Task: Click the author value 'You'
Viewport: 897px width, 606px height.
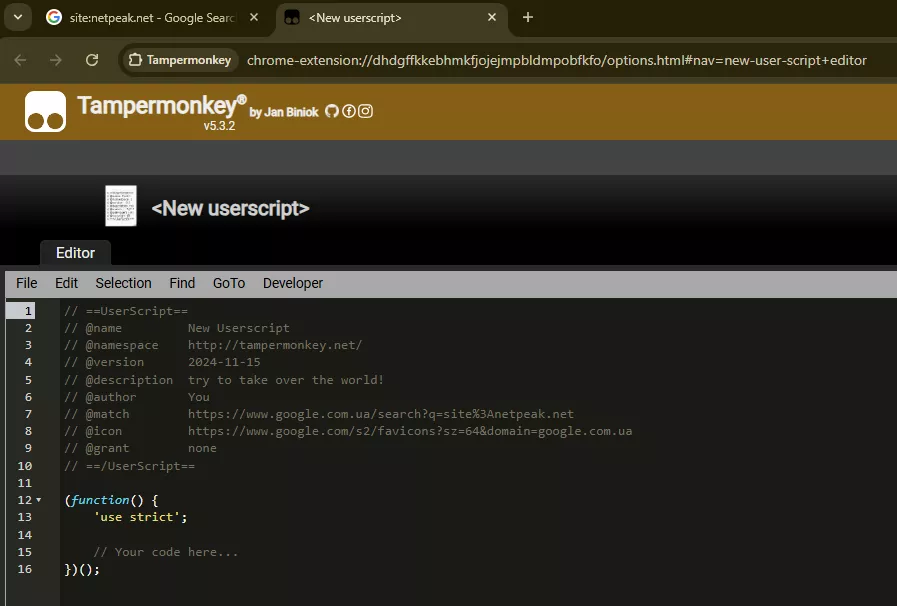Action: (x=199, y=397)
